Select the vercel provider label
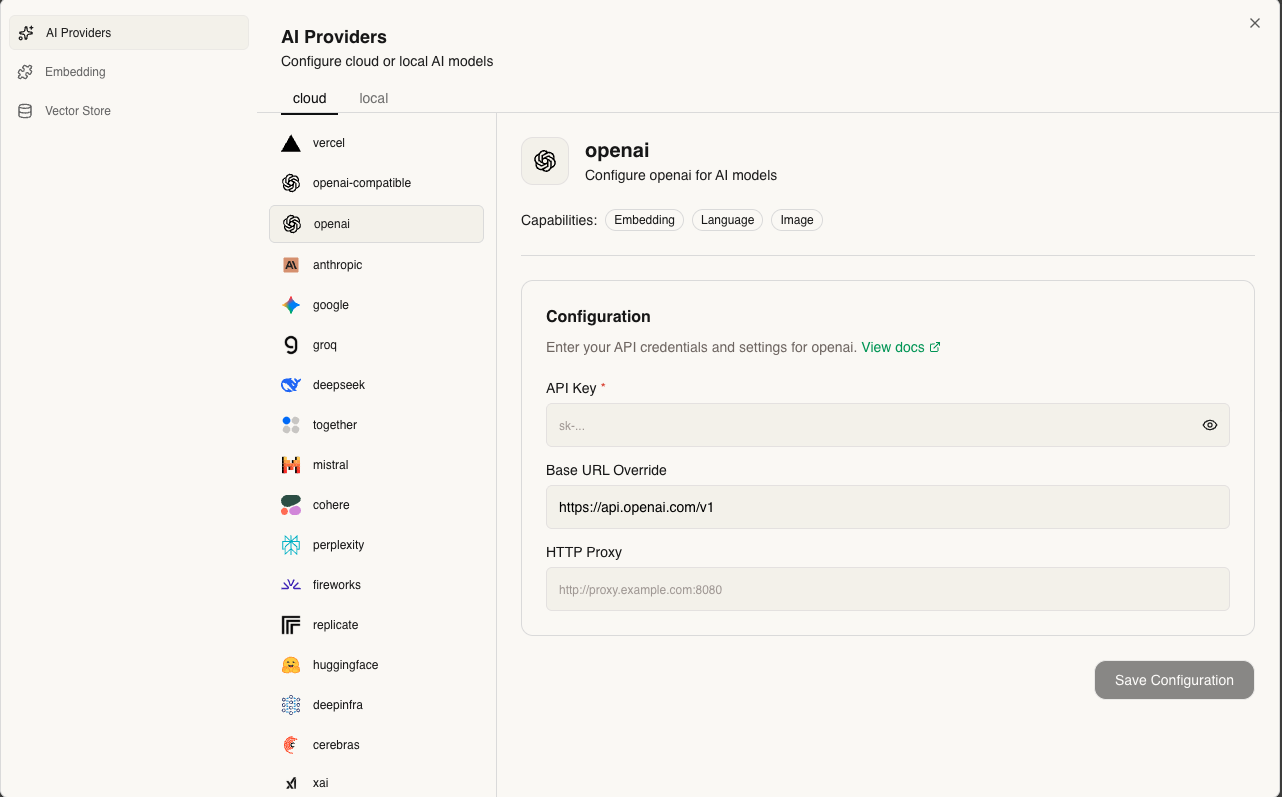The height and width of the screenshot is (797, 1282). [x=329, y=143]
